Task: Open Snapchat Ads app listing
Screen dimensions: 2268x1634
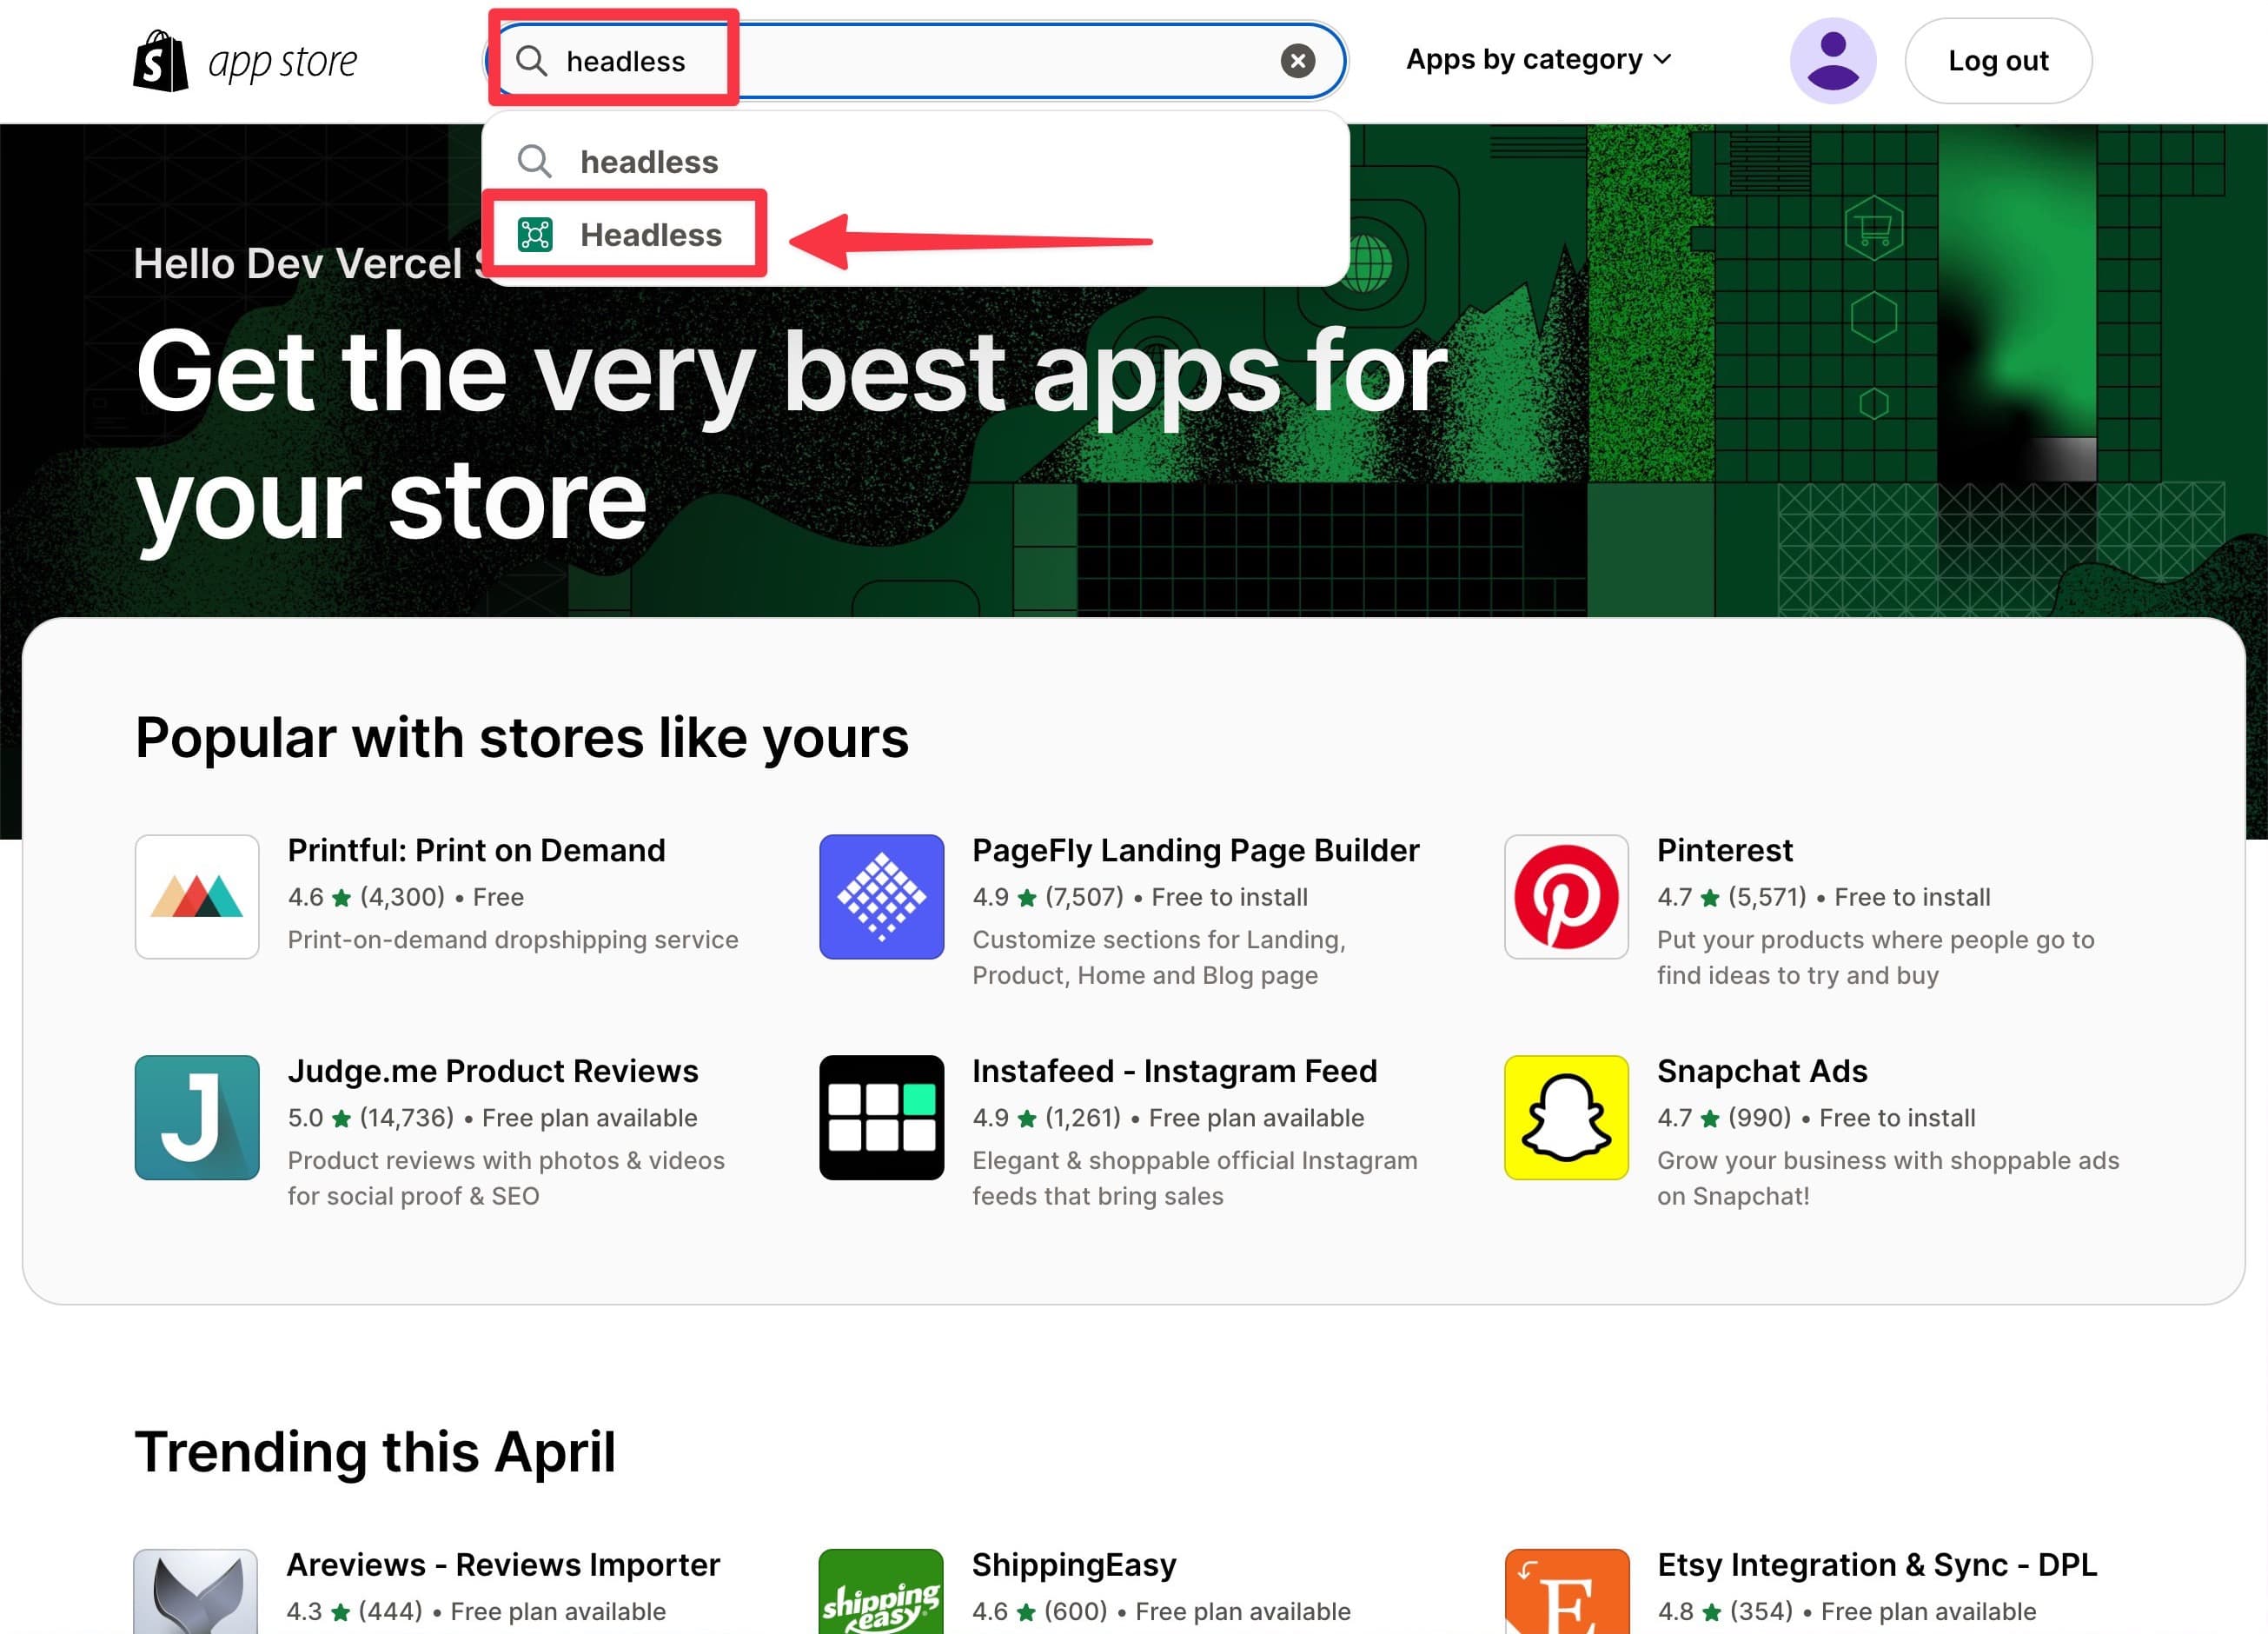Action: click(1762, 1070)
